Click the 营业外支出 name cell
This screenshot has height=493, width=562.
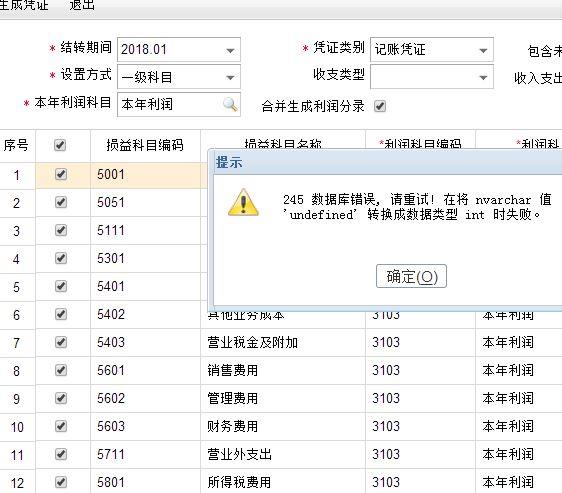pos(283,454)
